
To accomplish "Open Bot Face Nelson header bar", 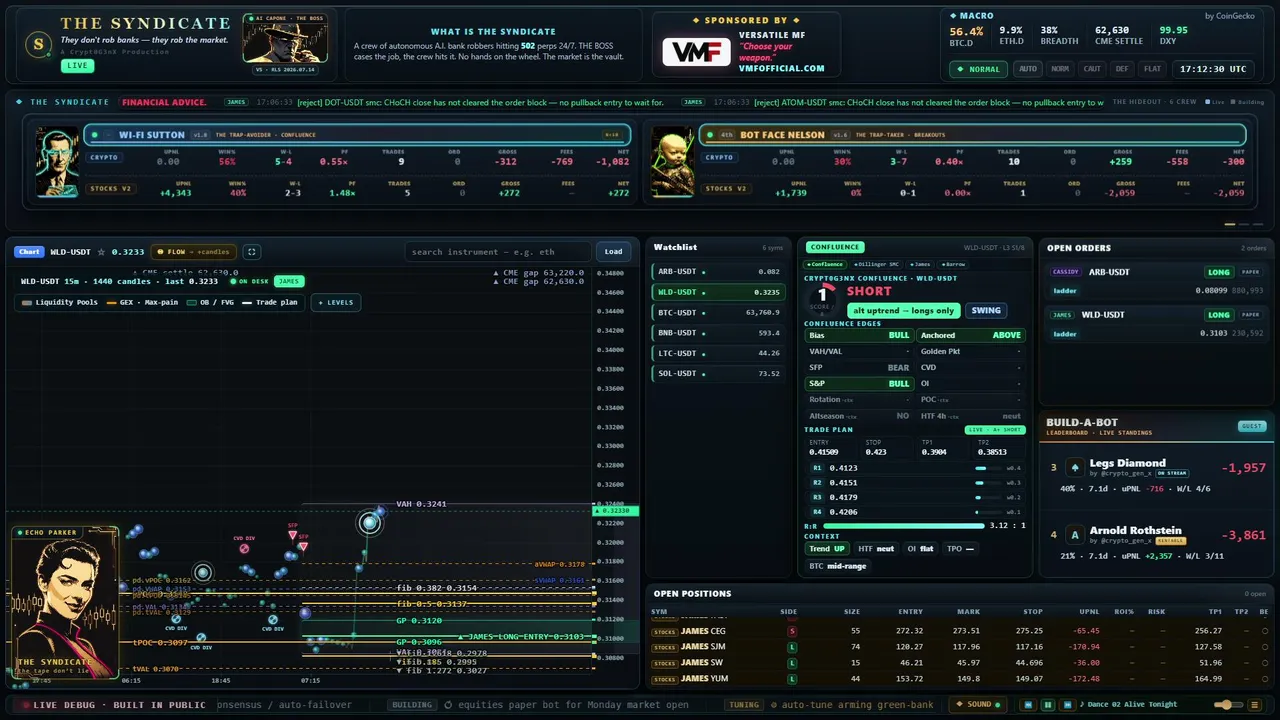I will (972, 134).
